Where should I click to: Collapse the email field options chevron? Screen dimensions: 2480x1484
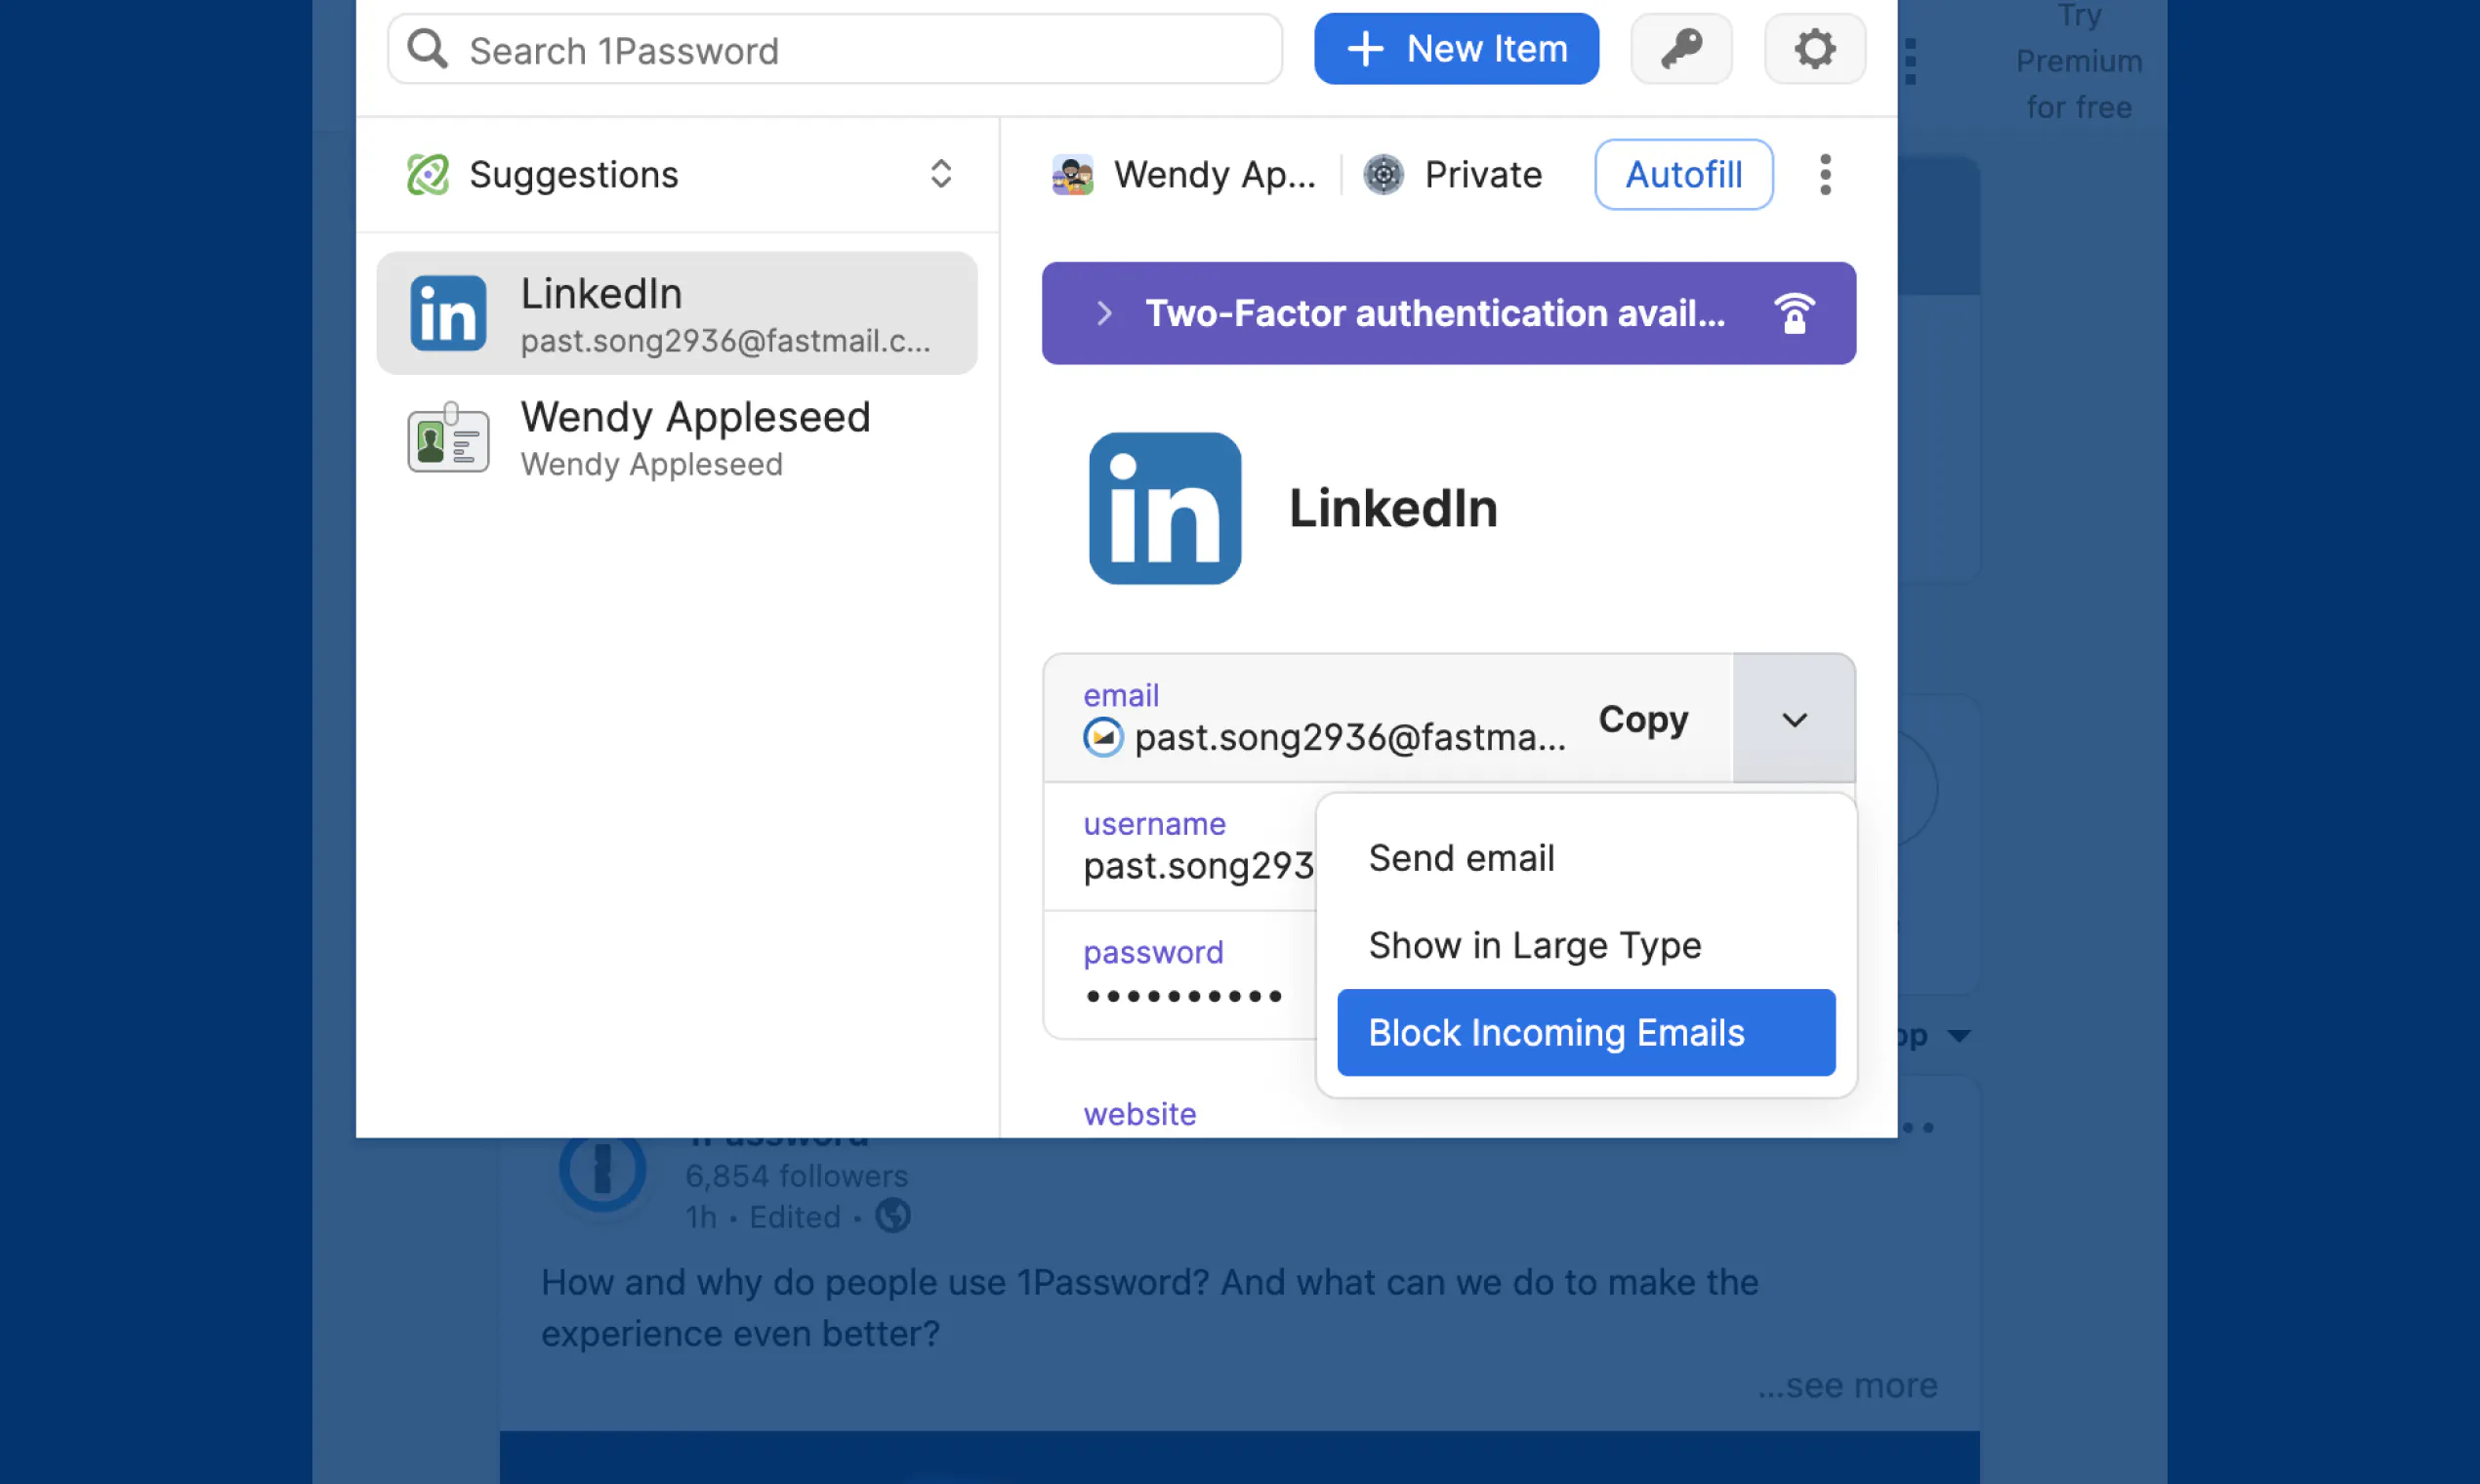pos(1794,719)
